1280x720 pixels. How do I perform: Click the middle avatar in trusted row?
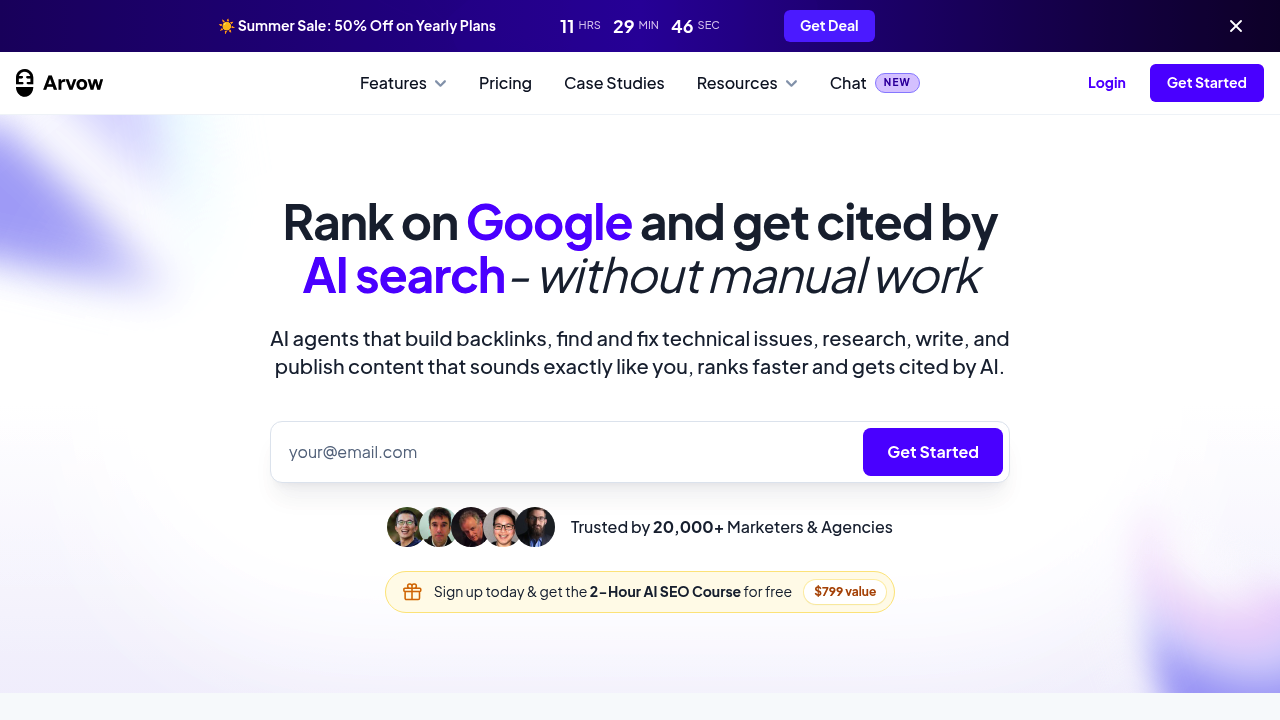[x=471, y=527]
